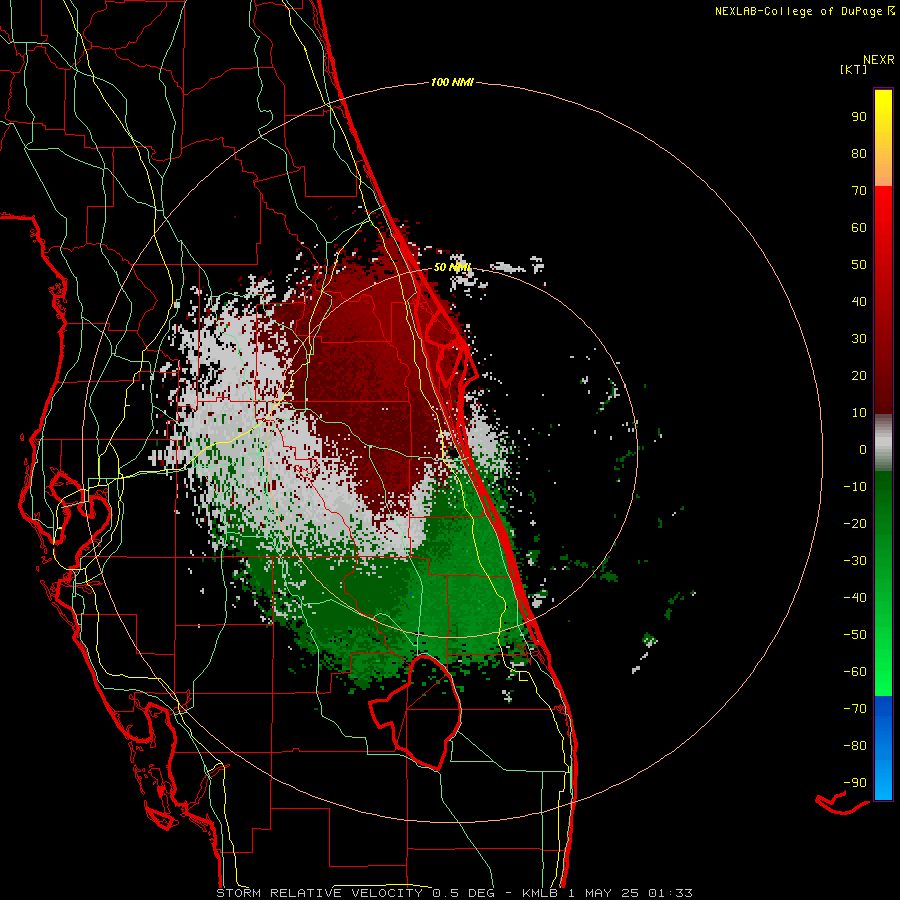The width and height of the screenshot is (900, 900).
Task: Click the 50 NMI range ring label
Action: pyautogui.click(x=452, y=267)
